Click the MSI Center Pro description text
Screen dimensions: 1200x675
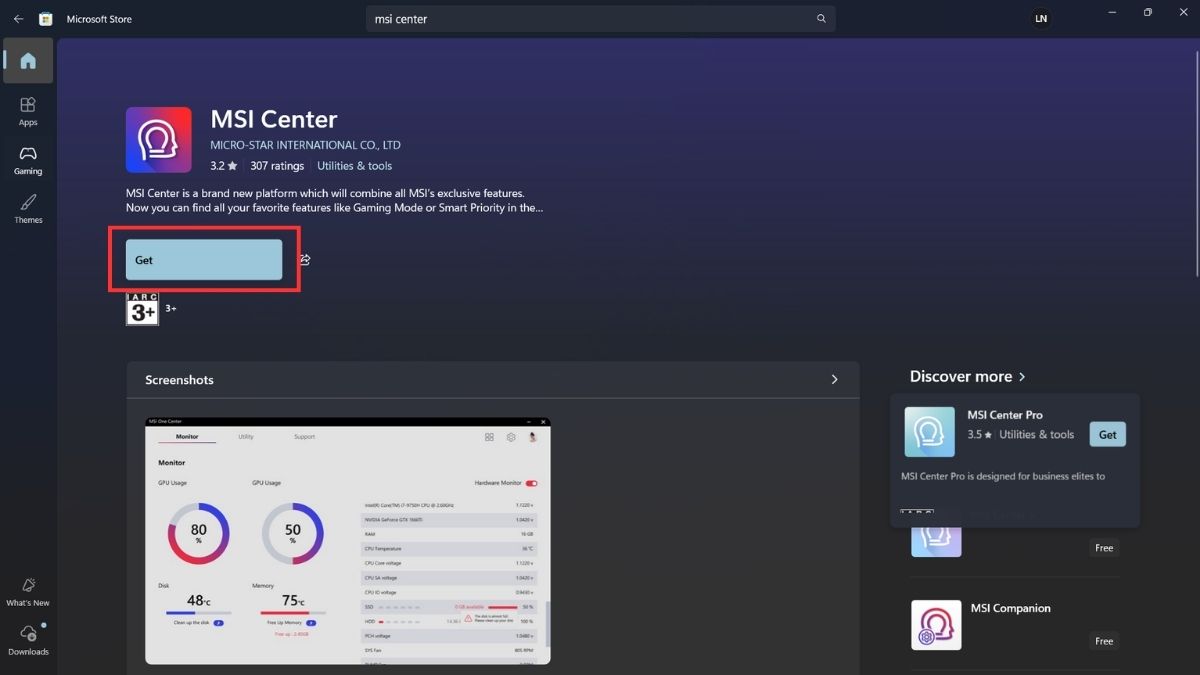(x=1003, y=476)
